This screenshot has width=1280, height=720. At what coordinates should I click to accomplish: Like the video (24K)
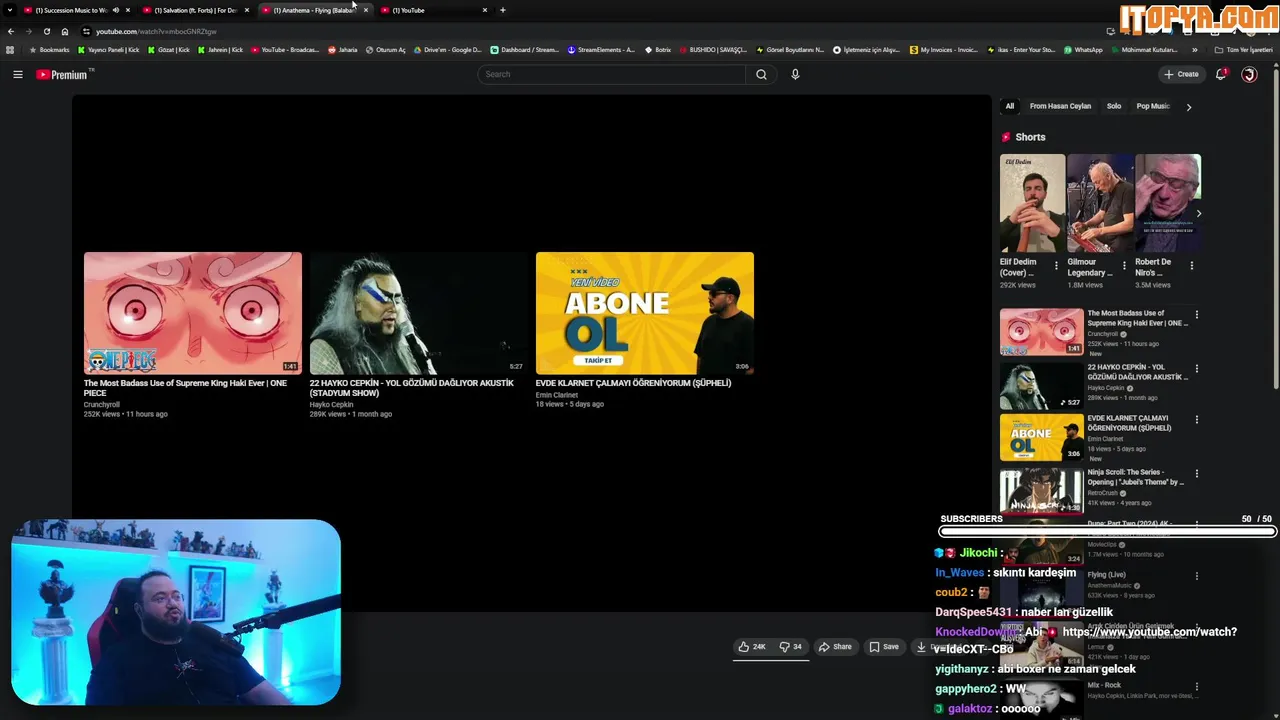[752, 647]
